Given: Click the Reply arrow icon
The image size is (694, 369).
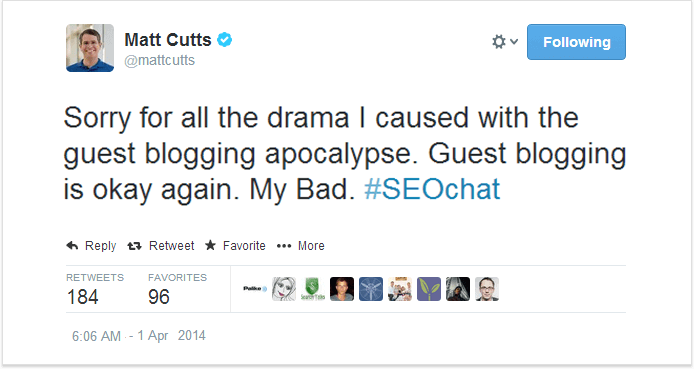Looking at the screenshot, I should click(72, 246).
